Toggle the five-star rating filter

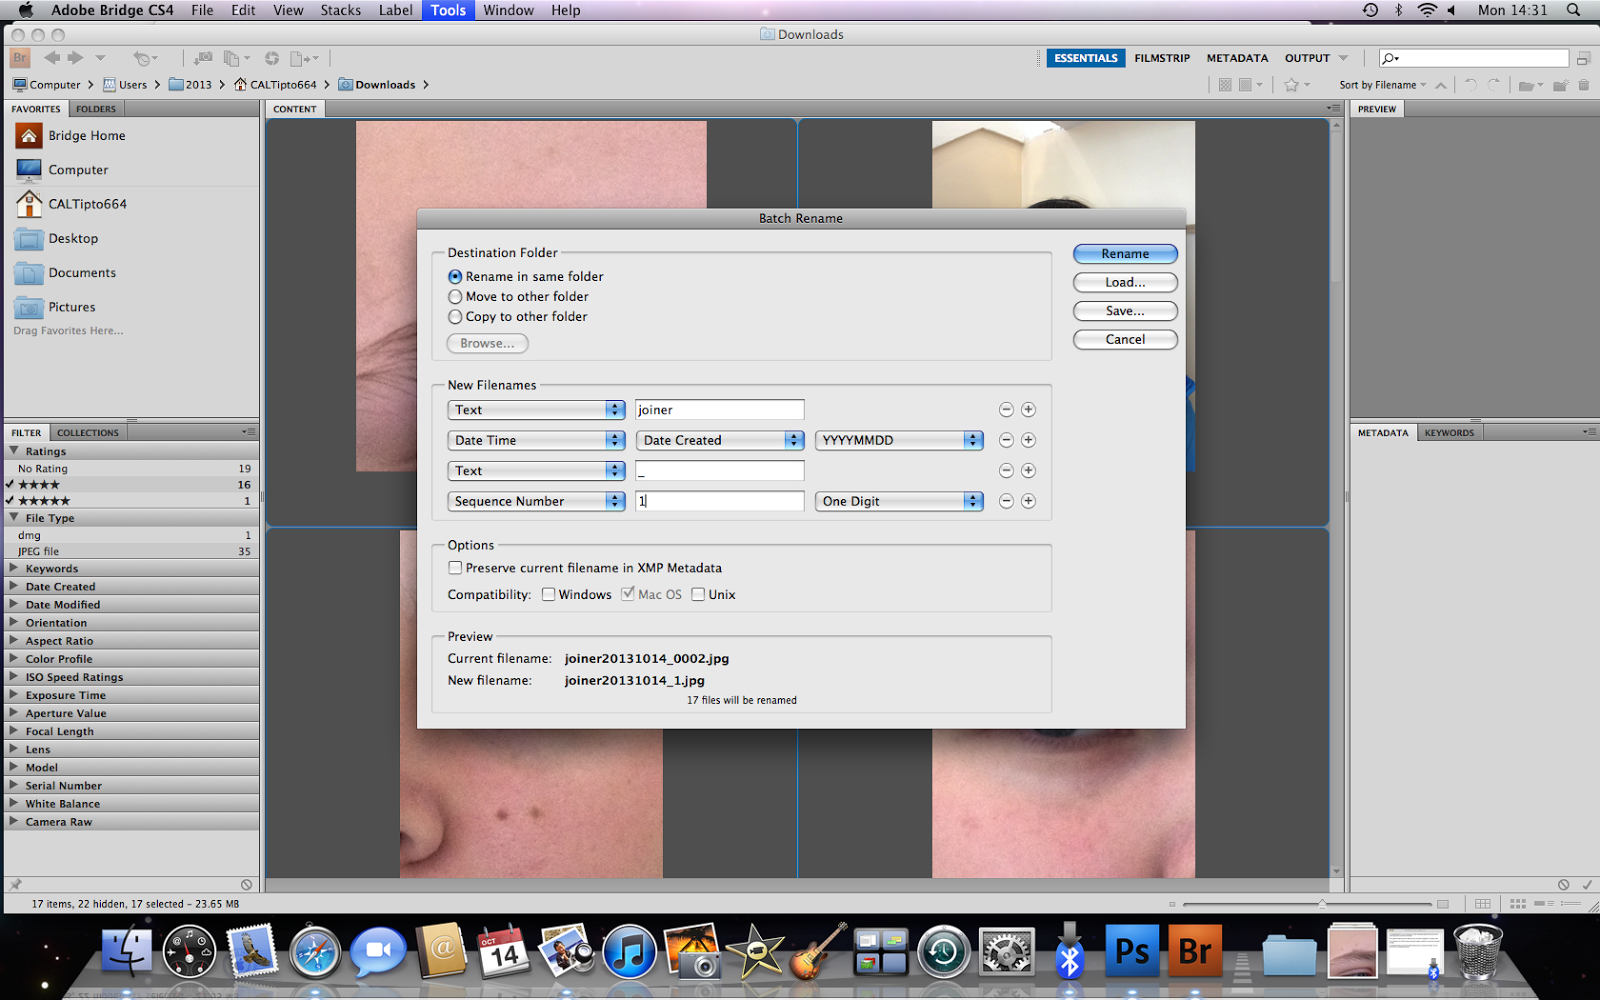pos(131,501)
